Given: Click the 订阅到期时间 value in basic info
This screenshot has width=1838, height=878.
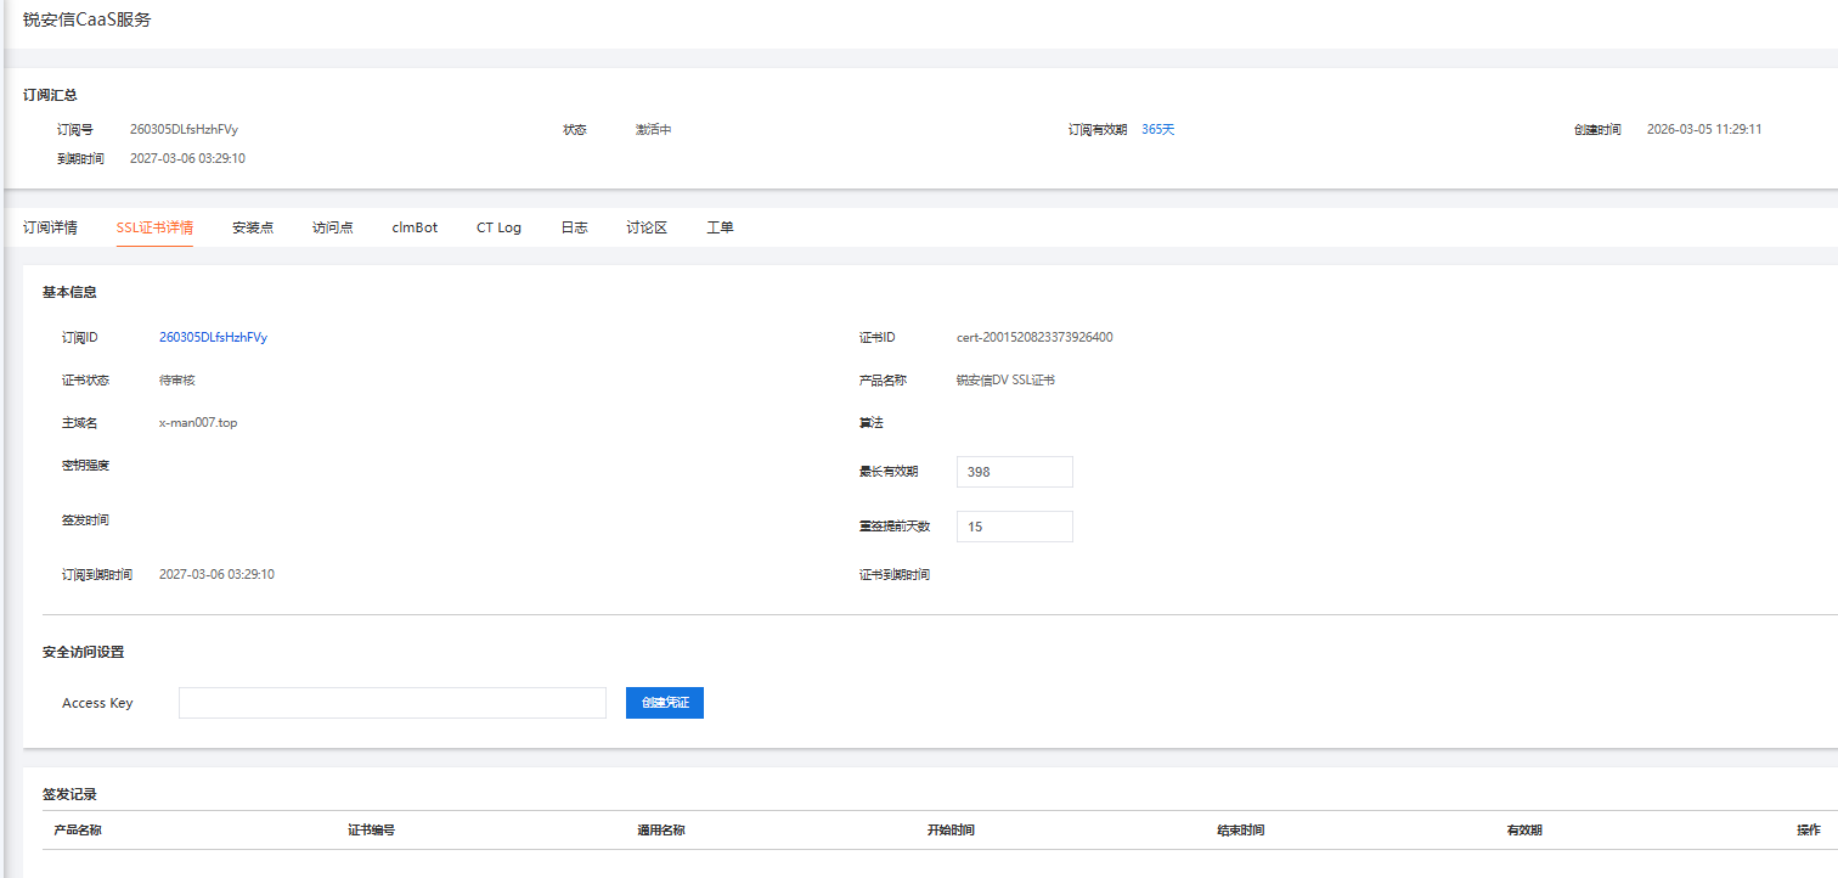Looking at the screenshot, I should 216,574.
